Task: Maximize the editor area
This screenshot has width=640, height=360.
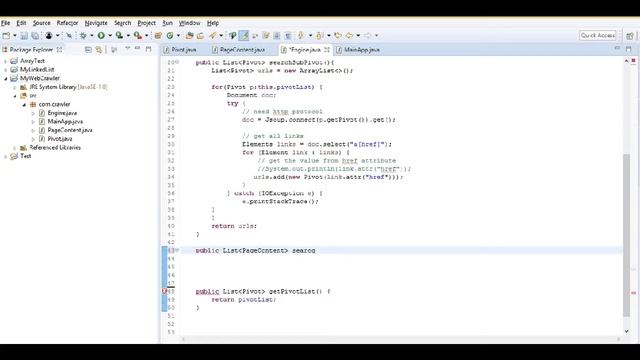Action: pyautogui.click(x=629, y=49)
